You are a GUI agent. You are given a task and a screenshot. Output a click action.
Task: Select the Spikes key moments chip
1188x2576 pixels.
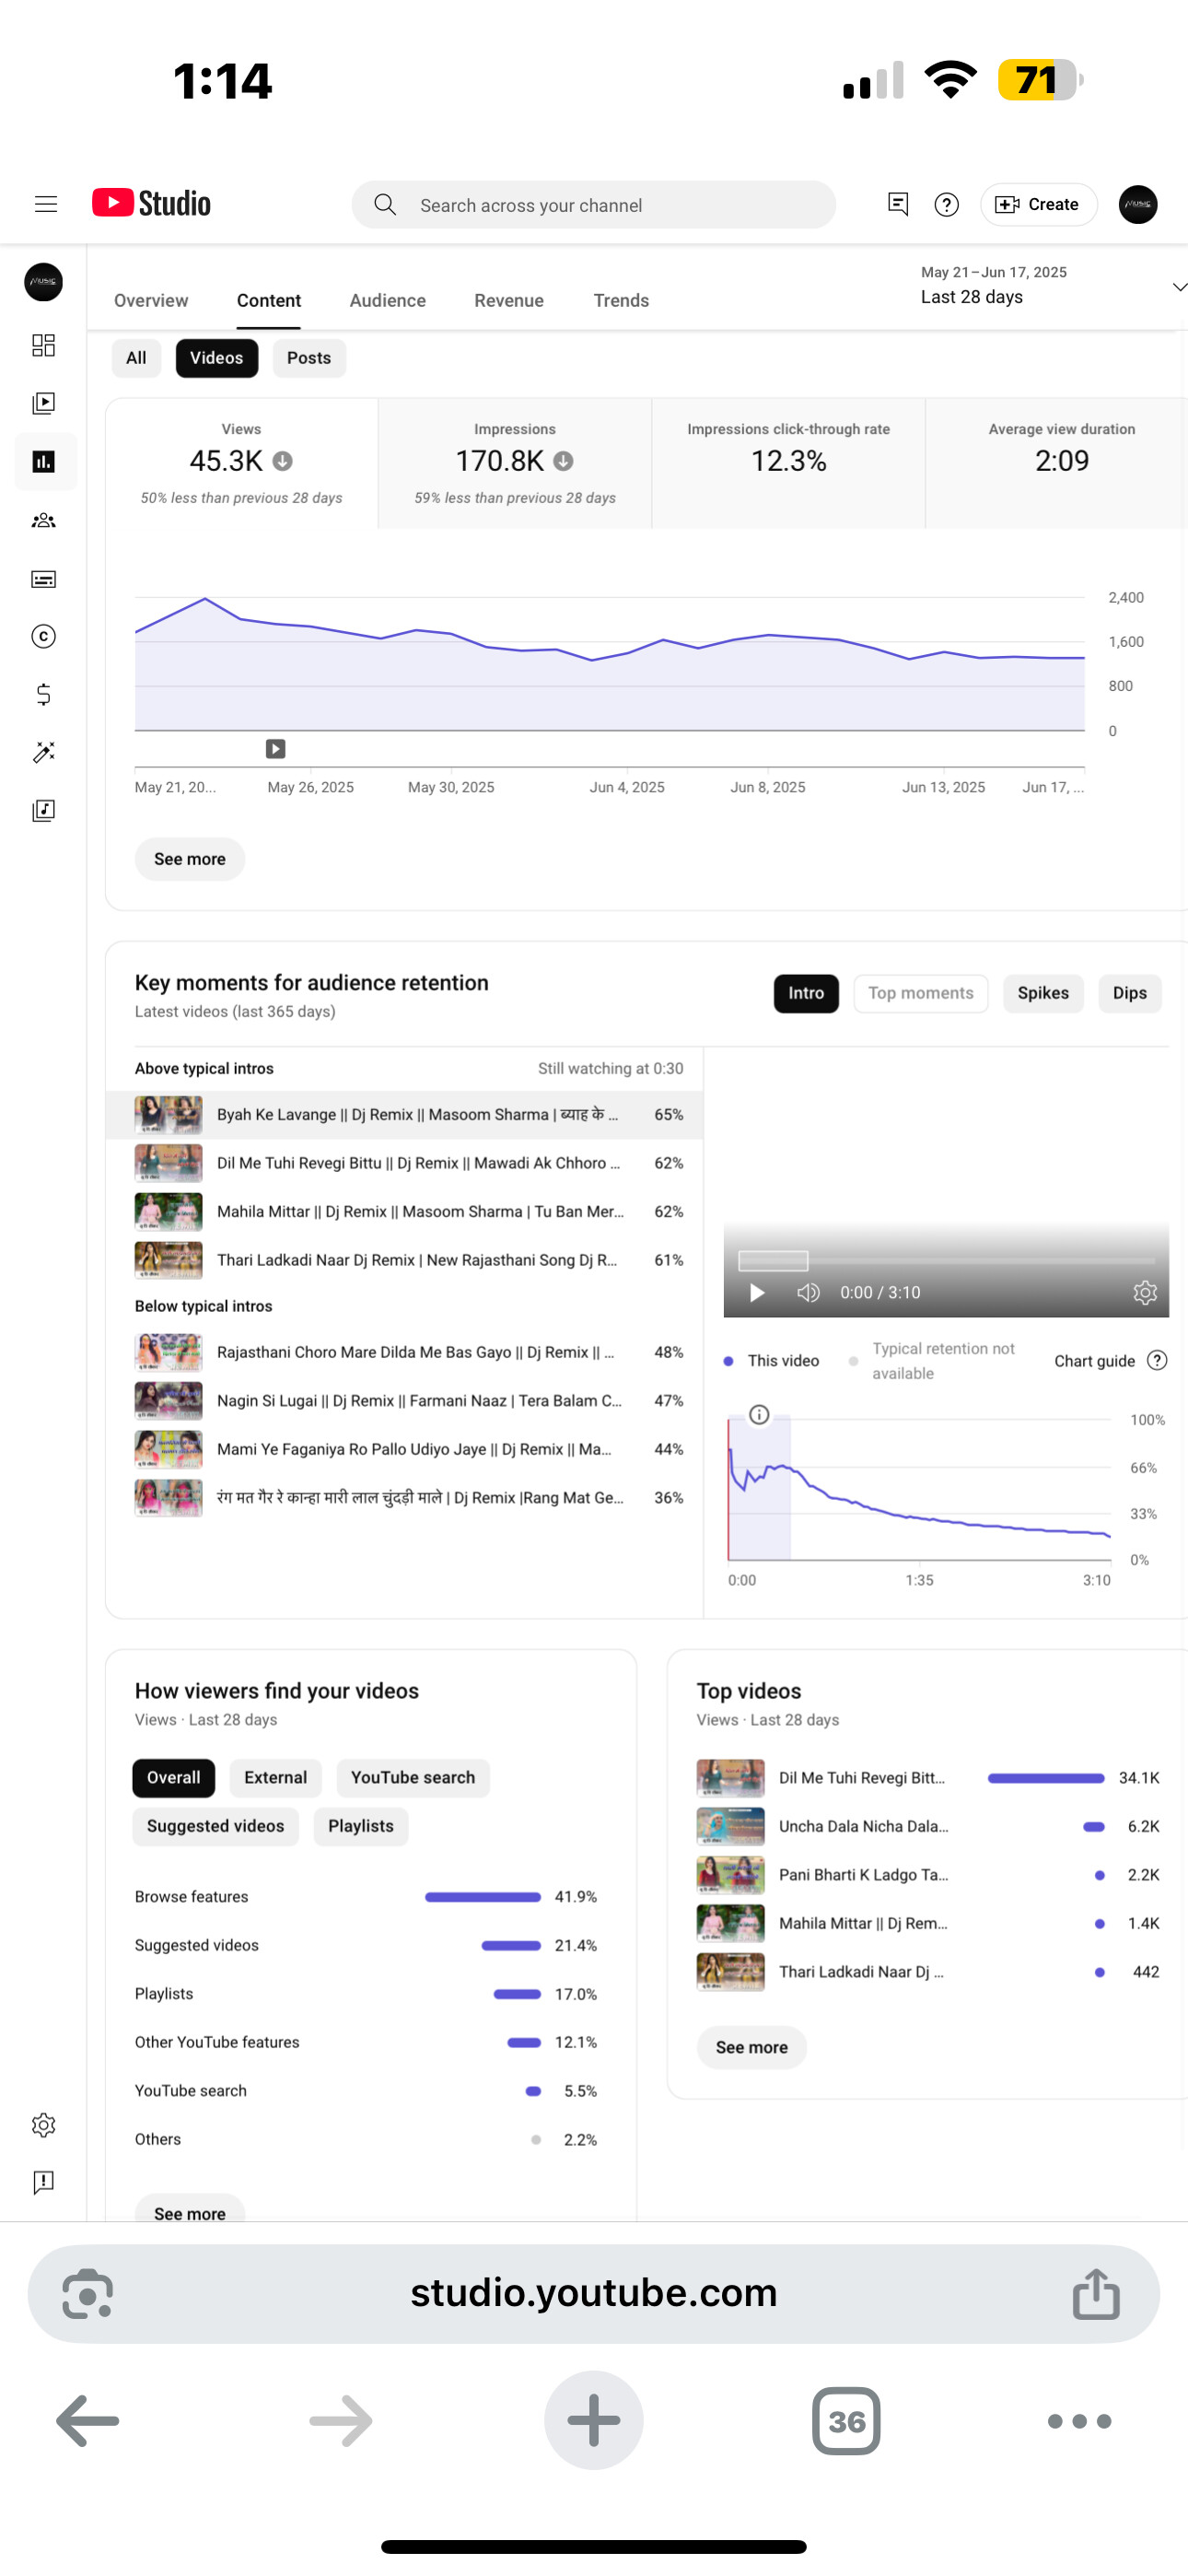pos(1043,993)
